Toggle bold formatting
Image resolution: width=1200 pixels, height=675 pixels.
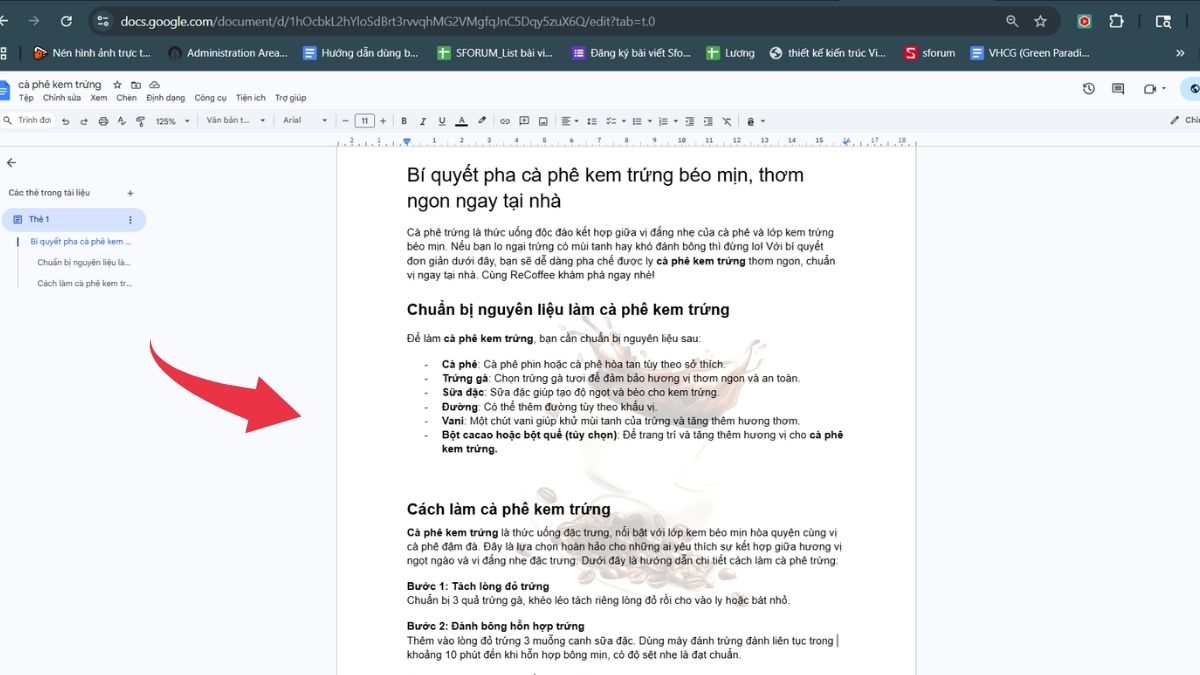click(x=405, y=121)
